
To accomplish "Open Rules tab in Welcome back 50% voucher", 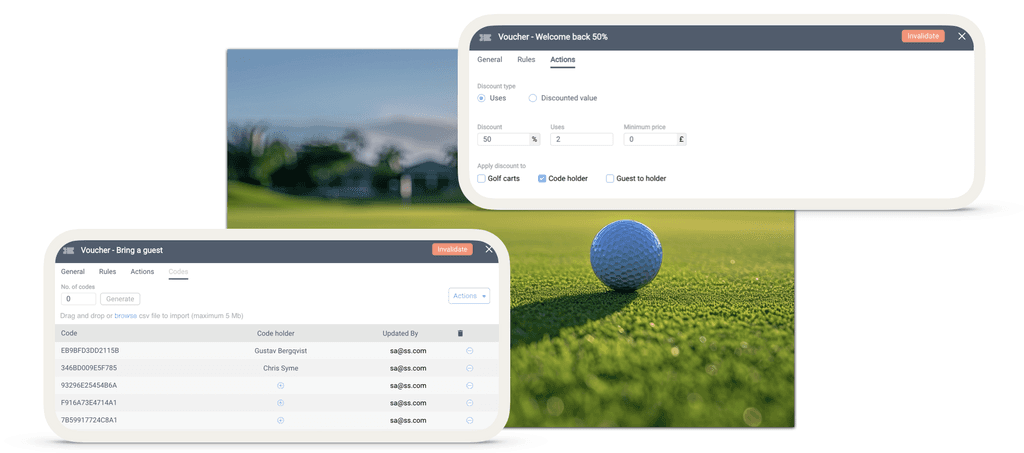I will [x=526, y=59].
